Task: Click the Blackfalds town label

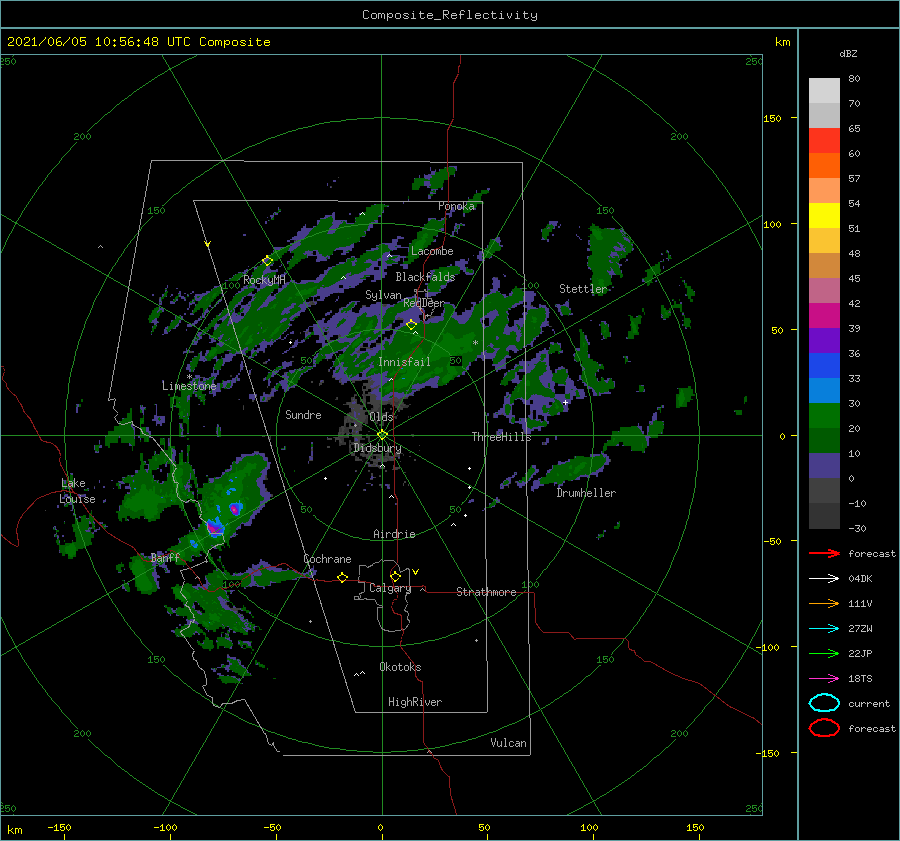Action: [425, 277]
